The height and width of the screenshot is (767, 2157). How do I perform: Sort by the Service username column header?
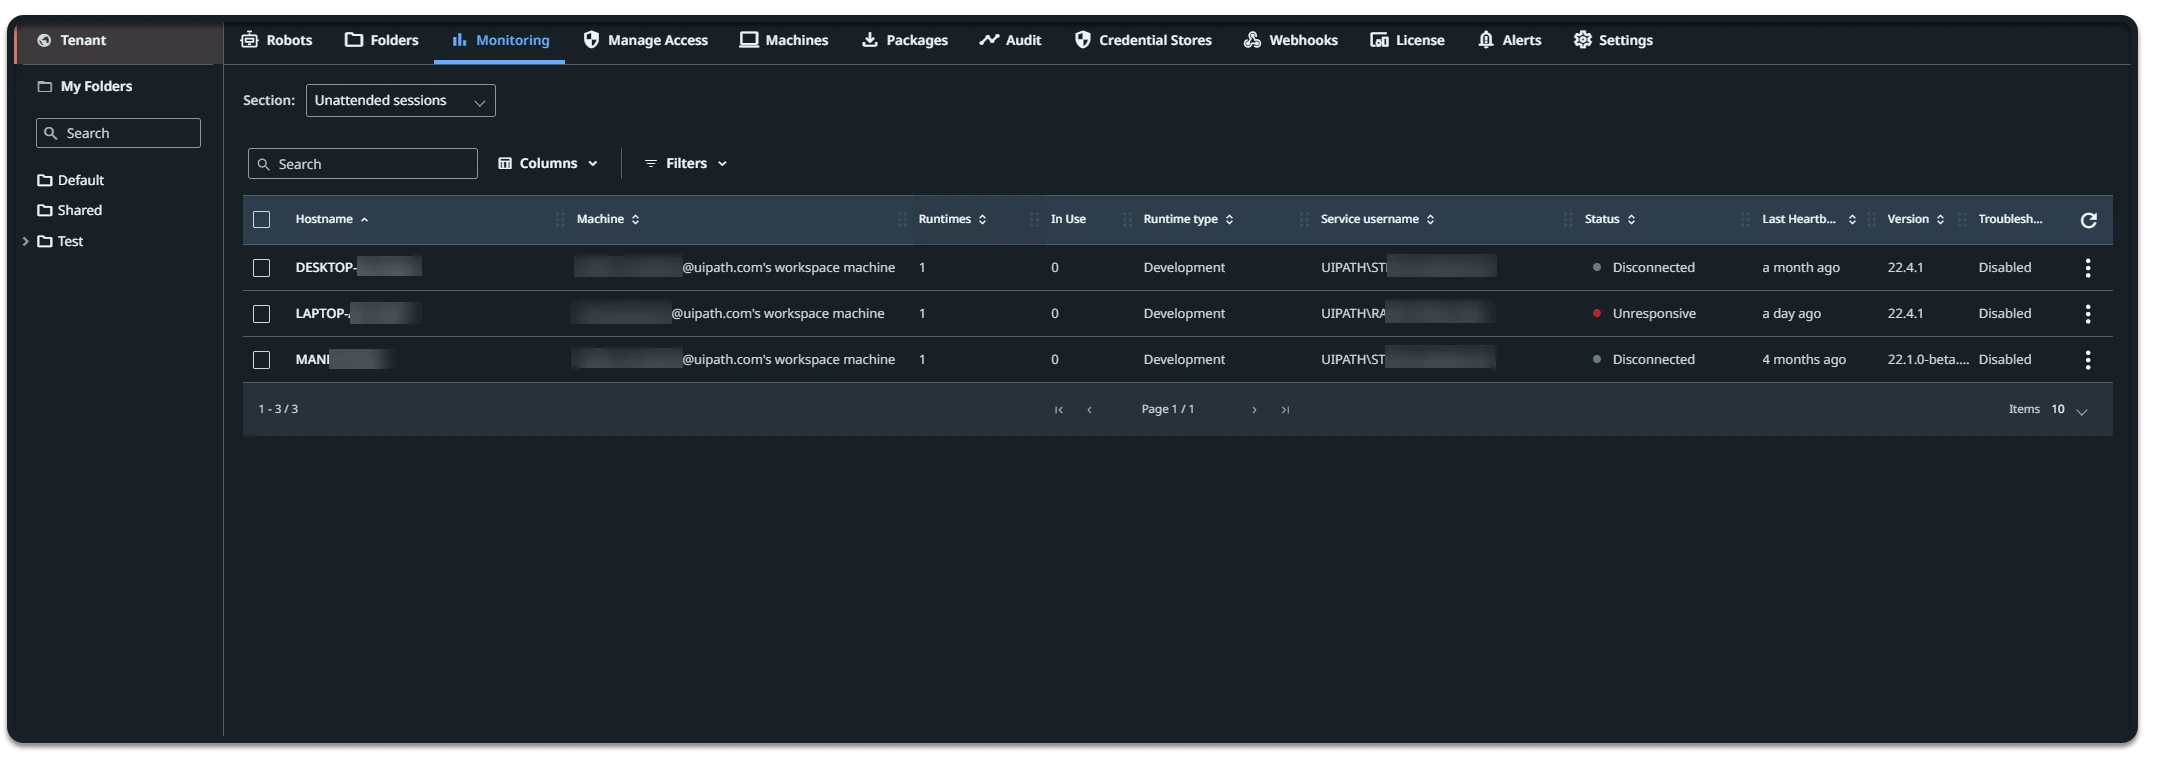click(x=1377, y=220)
